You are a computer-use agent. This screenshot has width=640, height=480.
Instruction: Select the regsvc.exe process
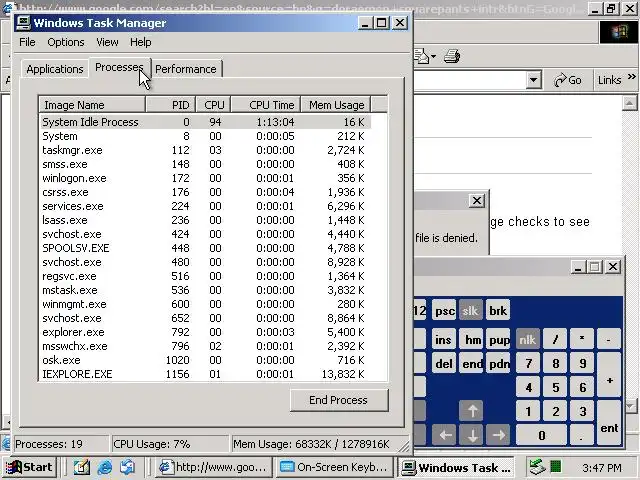tap(205, 276)
